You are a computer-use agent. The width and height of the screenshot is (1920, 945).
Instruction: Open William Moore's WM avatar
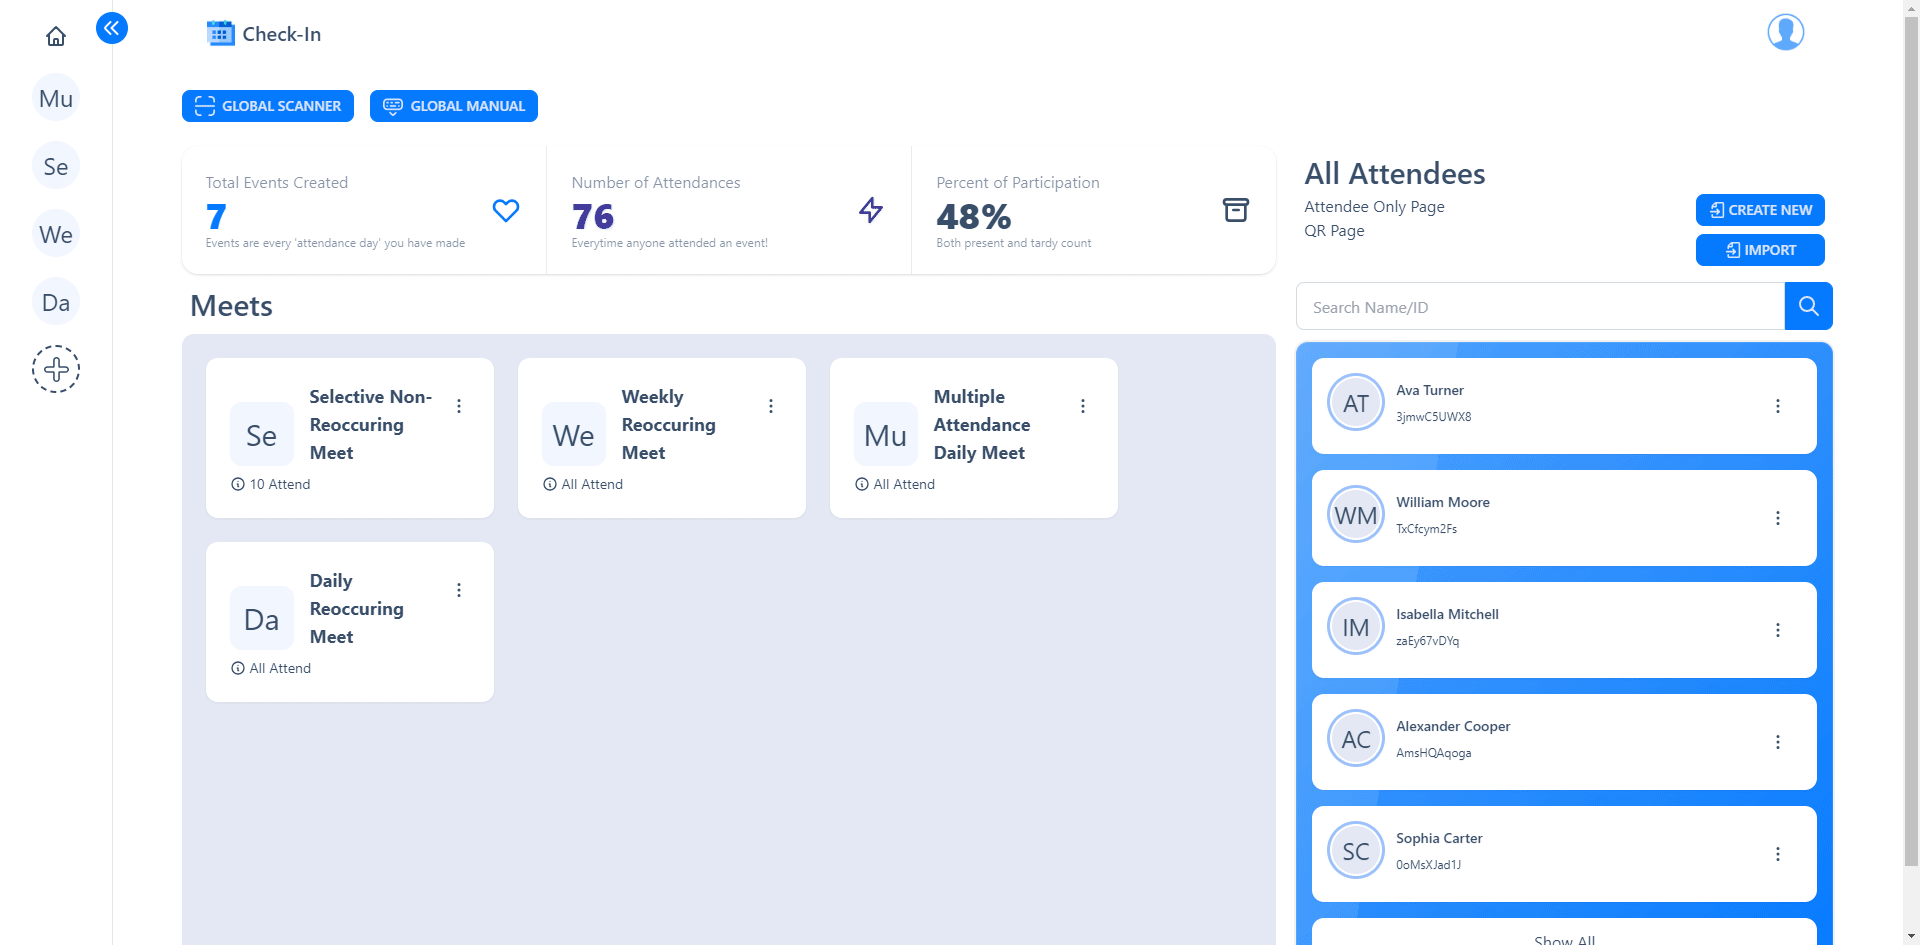1356,515
